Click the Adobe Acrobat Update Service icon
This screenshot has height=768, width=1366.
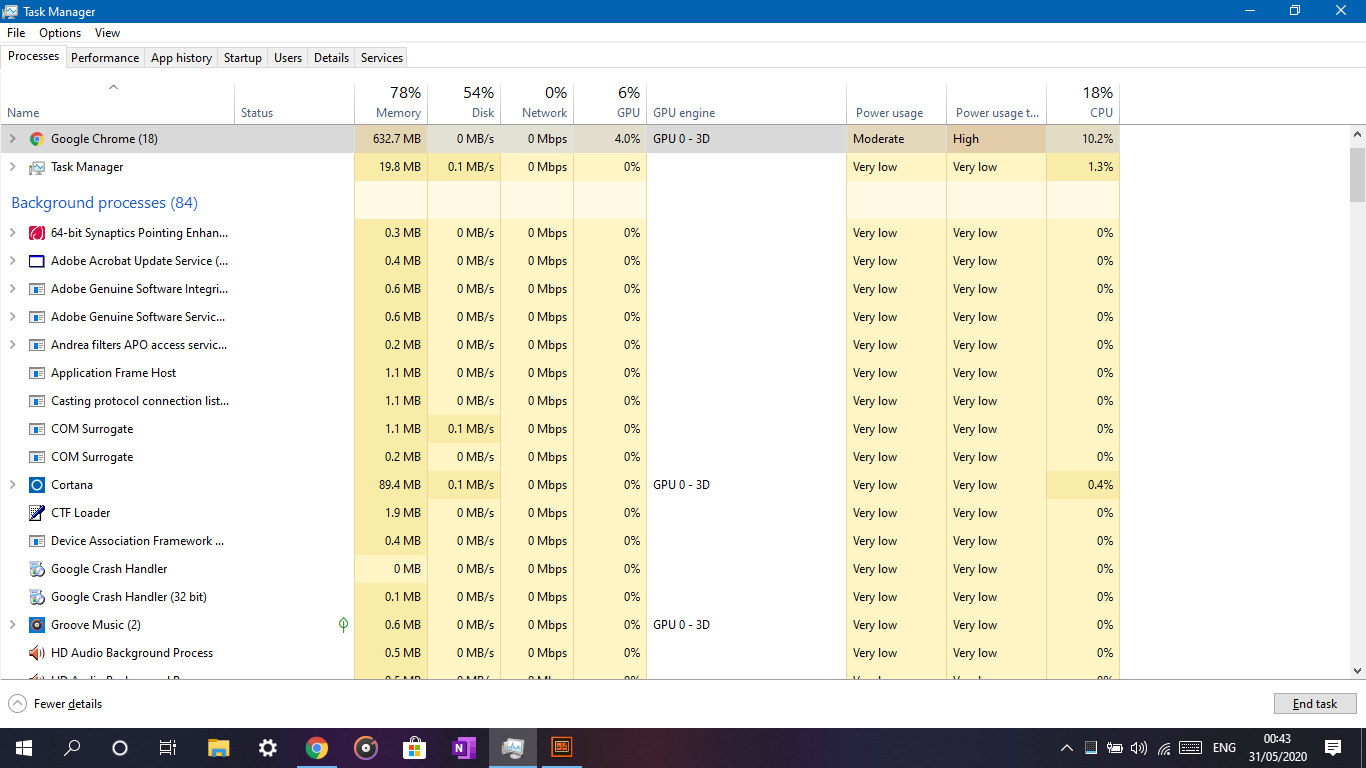pos(37,261)
